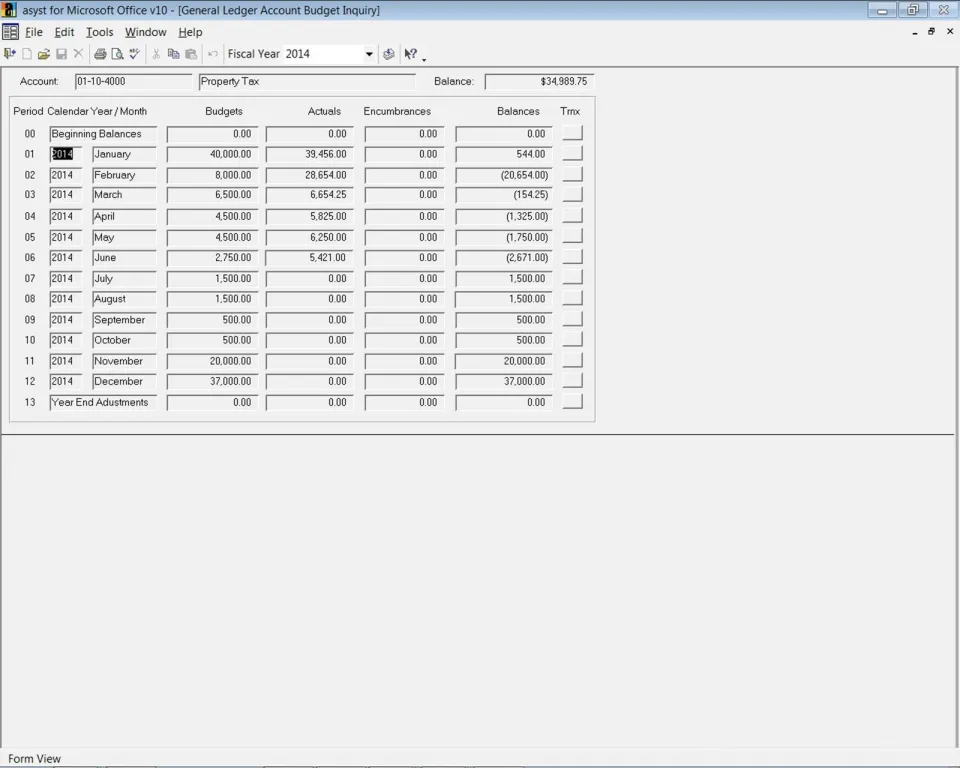Click the Spelling check icon
The width and height of the screenshot is (960, 768).
(x=135, y=54)
